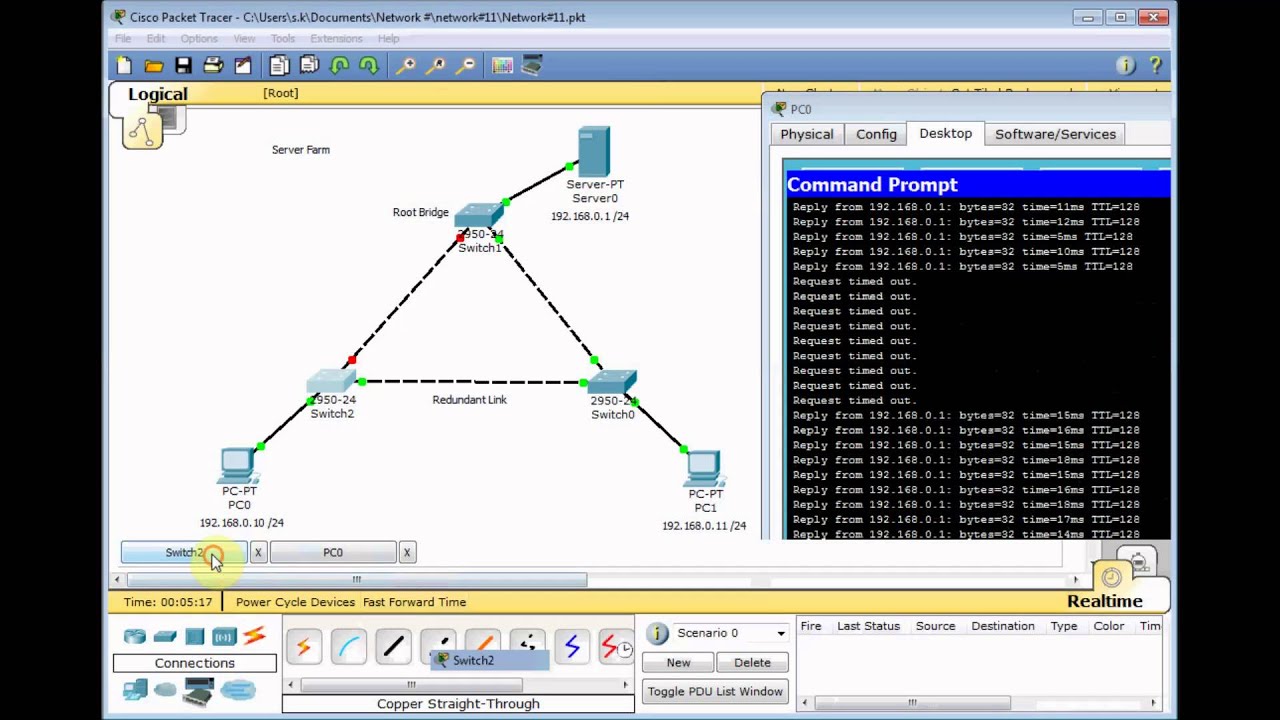Open the Options menu
The width and height of the screenshot is (1280, 720).
[x=199, y=39]
